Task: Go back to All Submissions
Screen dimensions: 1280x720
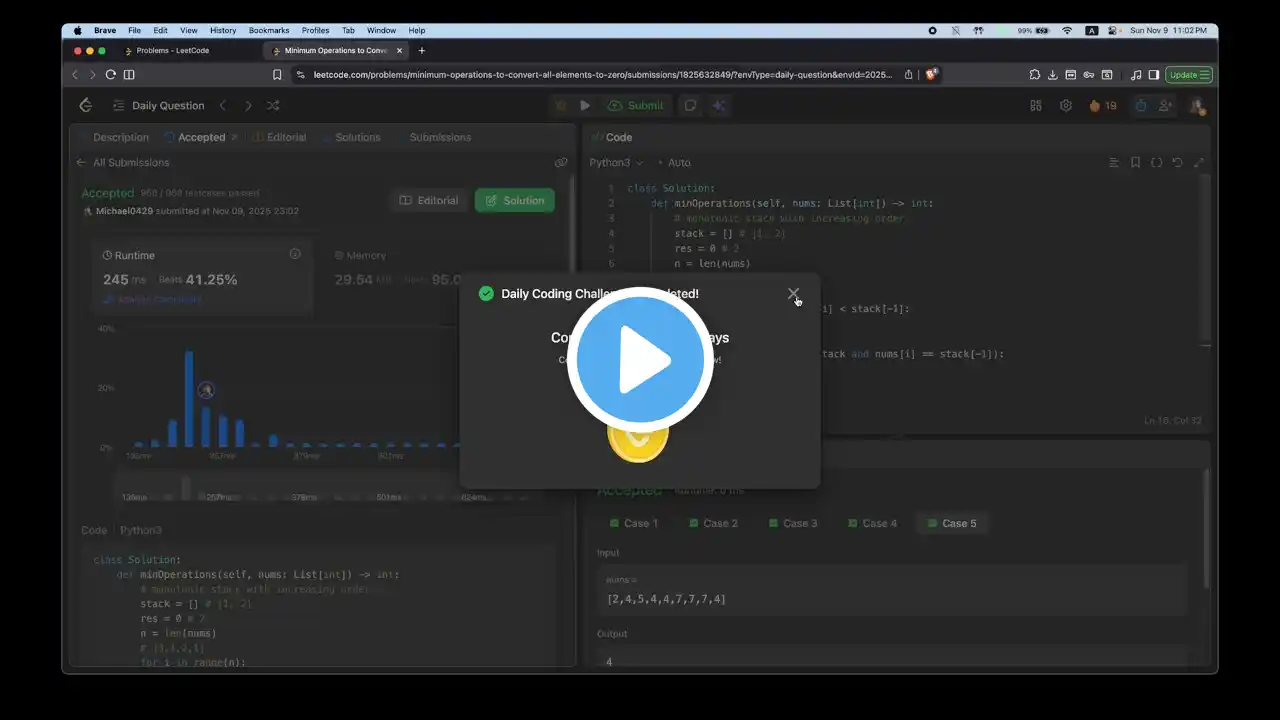Action: coord(123,162)
